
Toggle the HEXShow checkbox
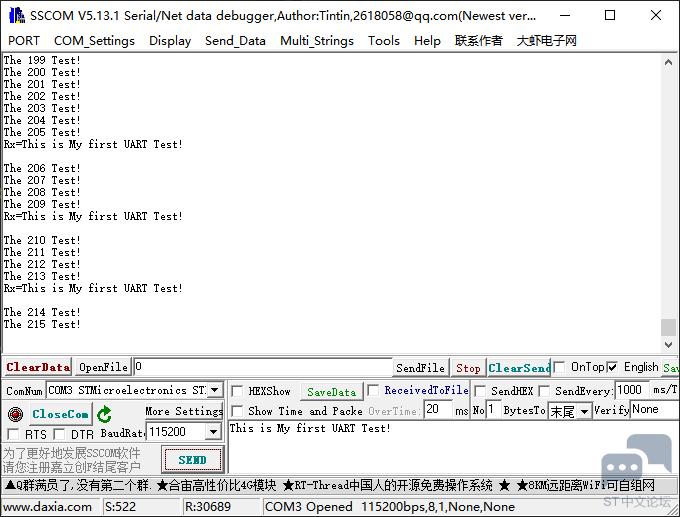237,391
